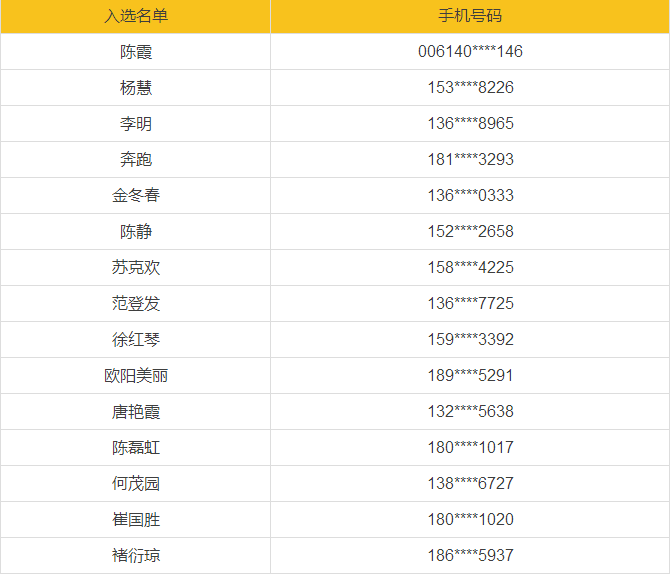Click phone number 159****3392
672x574 pixels.
470,339
